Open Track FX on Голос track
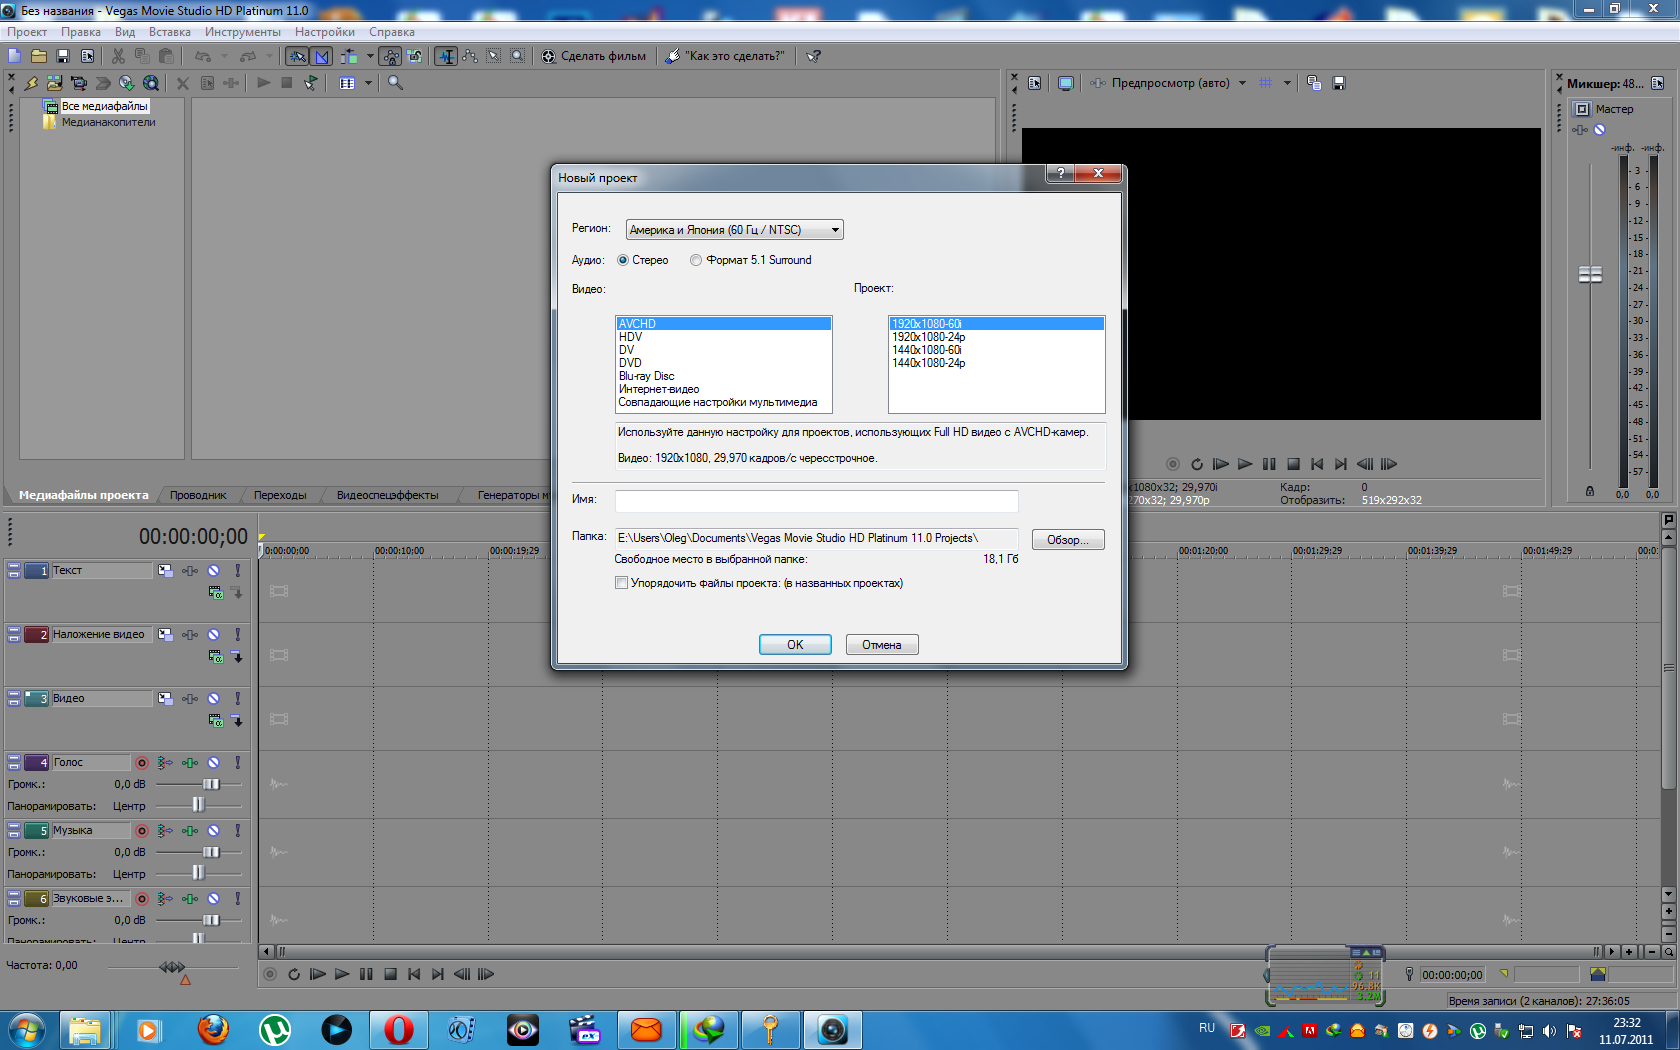Image resolution: width=1680 pixels, height=1050 pixels. pos(189,762)
